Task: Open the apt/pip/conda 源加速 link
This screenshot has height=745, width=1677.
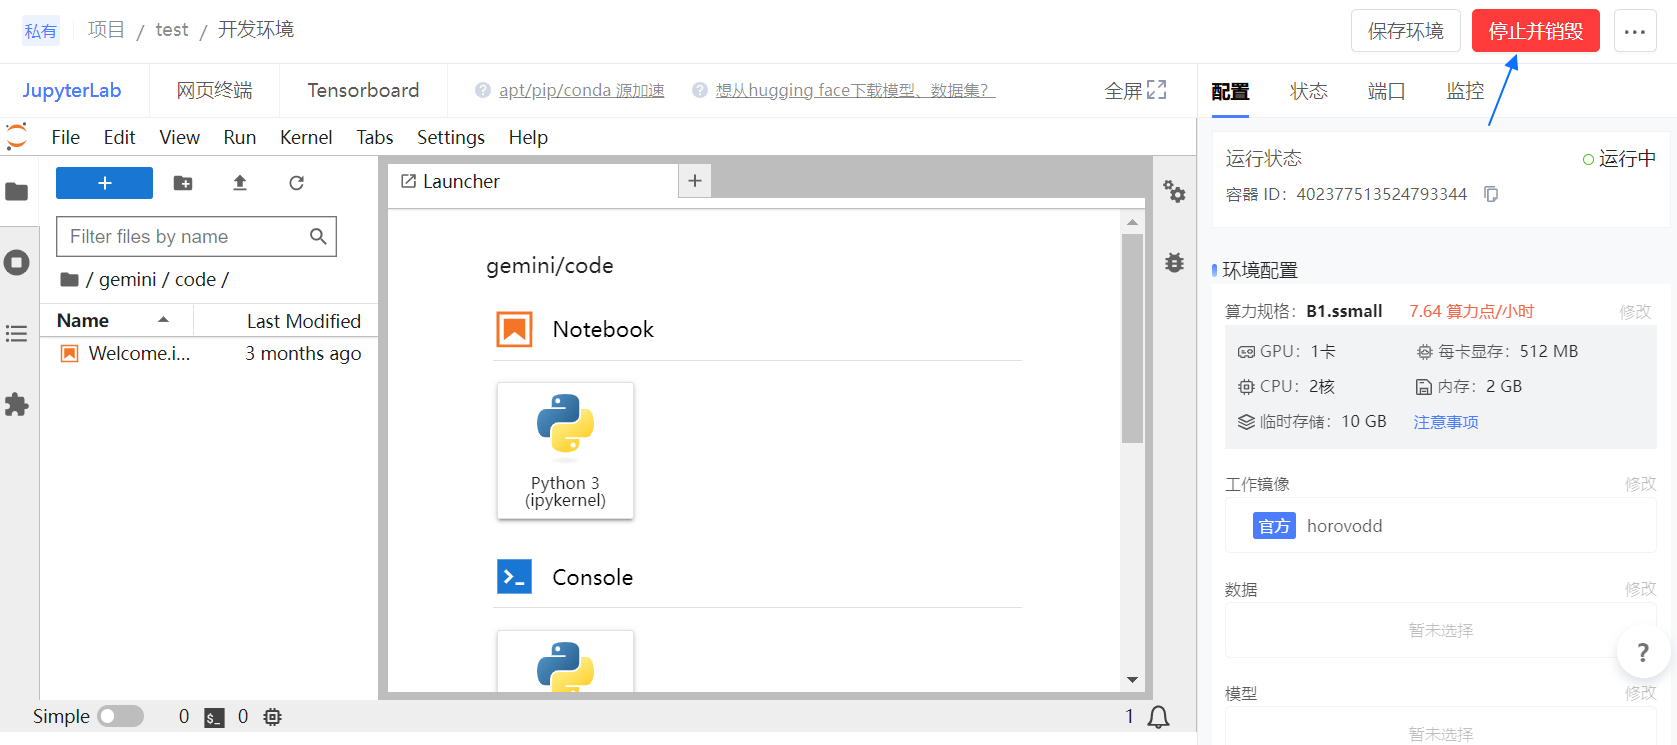Action: 581,91
